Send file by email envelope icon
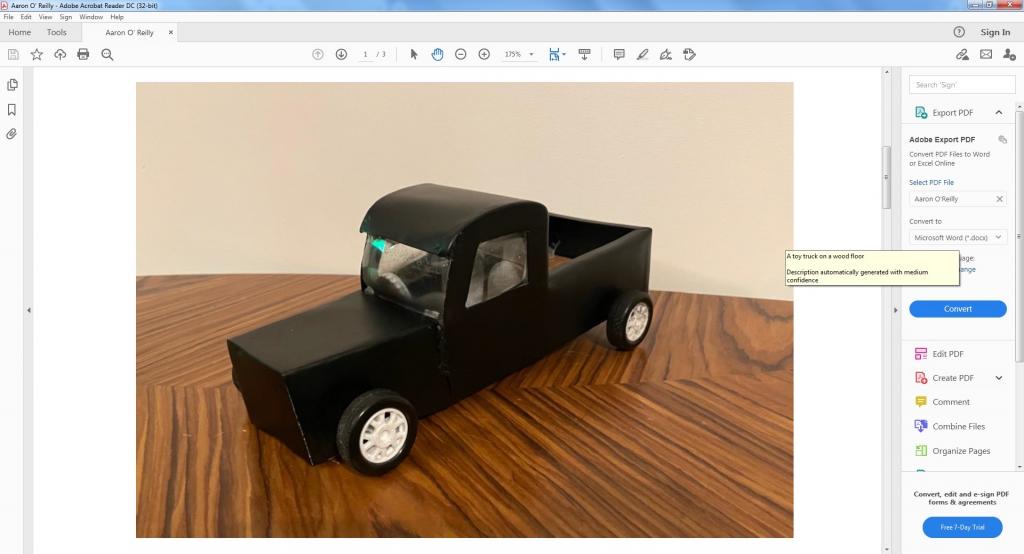Image resolution: width=1024 pixels, height=554 pixels. click(986, 55)
